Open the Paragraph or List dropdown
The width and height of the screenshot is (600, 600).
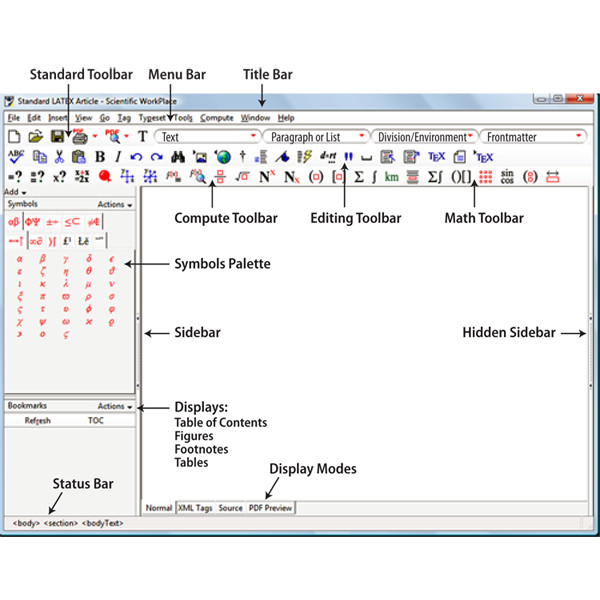[x=315, y=136]
